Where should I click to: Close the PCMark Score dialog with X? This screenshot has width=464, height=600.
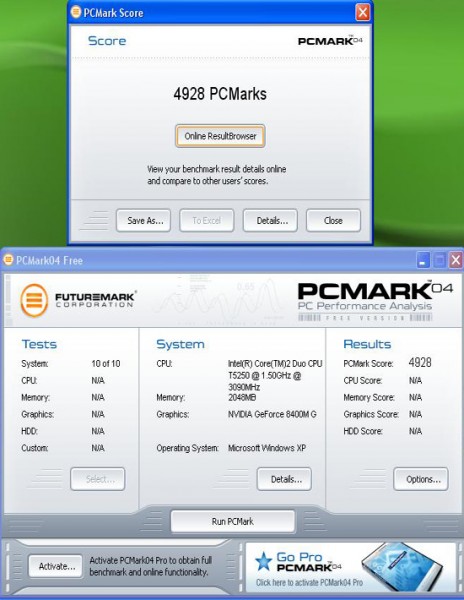pos(362,12)
